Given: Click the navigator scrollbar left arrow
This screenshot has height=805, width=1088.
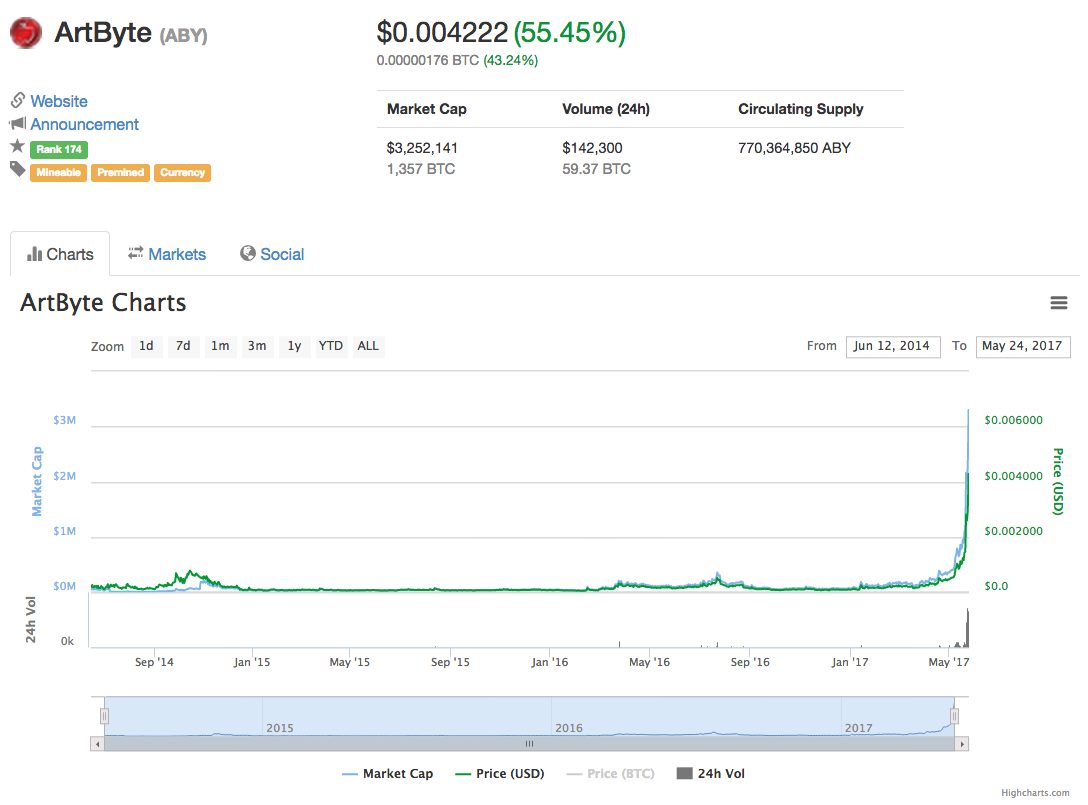Looking at the screenshot, I should tap(98, 744).
